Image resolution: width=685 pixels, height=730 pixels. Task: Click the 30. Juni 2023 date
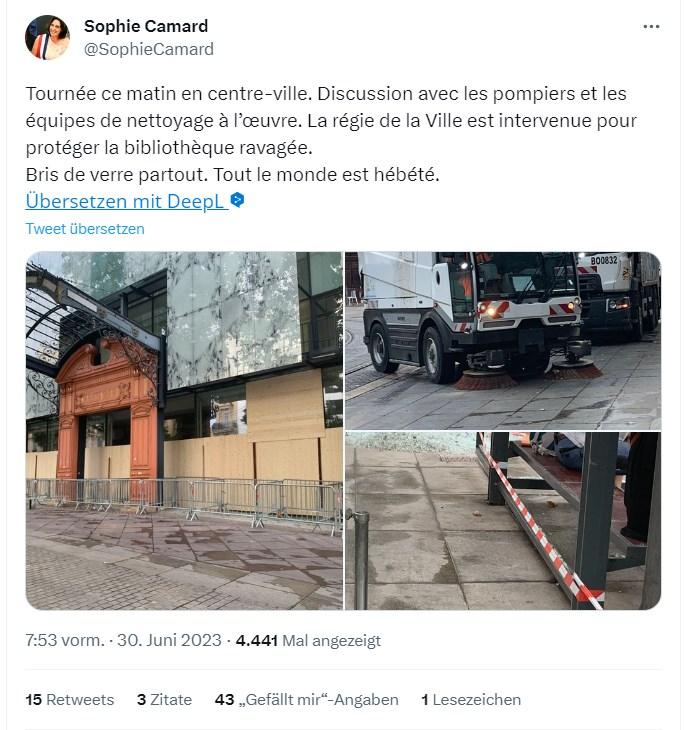[169, 640]
